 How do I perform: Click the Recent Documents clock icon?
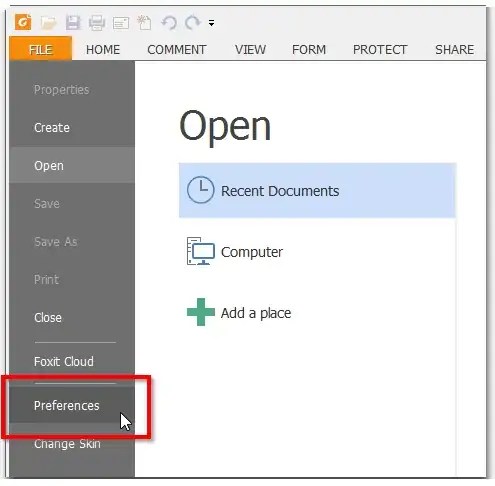coord(200,190)
